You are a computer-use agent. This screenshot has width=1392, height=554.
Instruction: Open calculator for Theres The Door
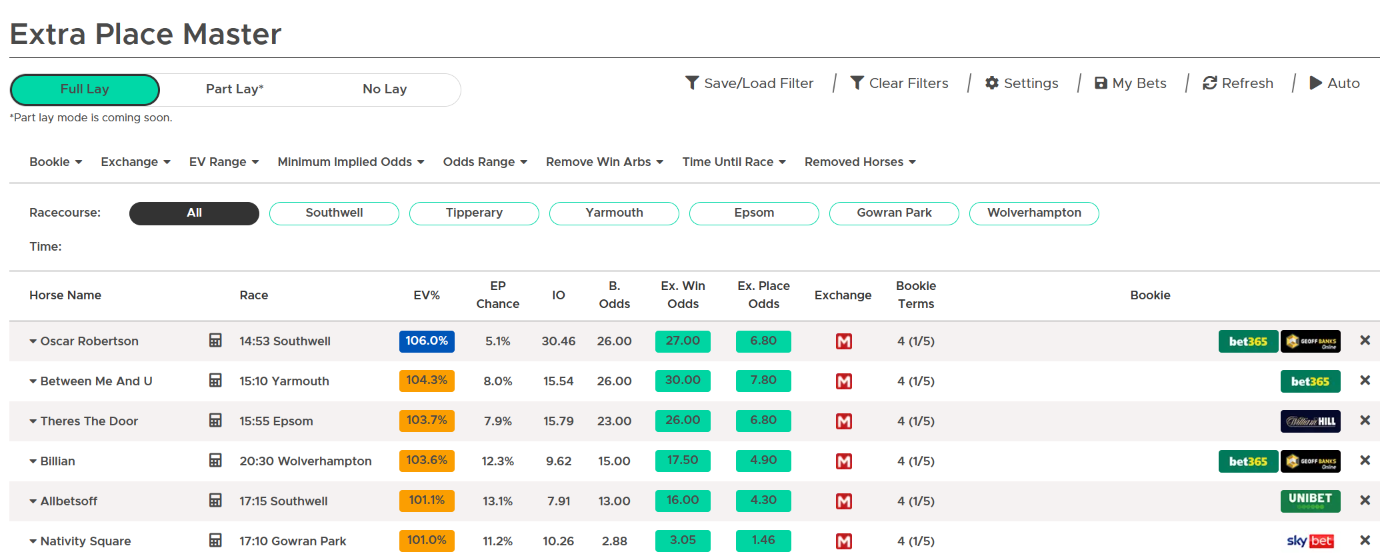(x=215, y=421)
